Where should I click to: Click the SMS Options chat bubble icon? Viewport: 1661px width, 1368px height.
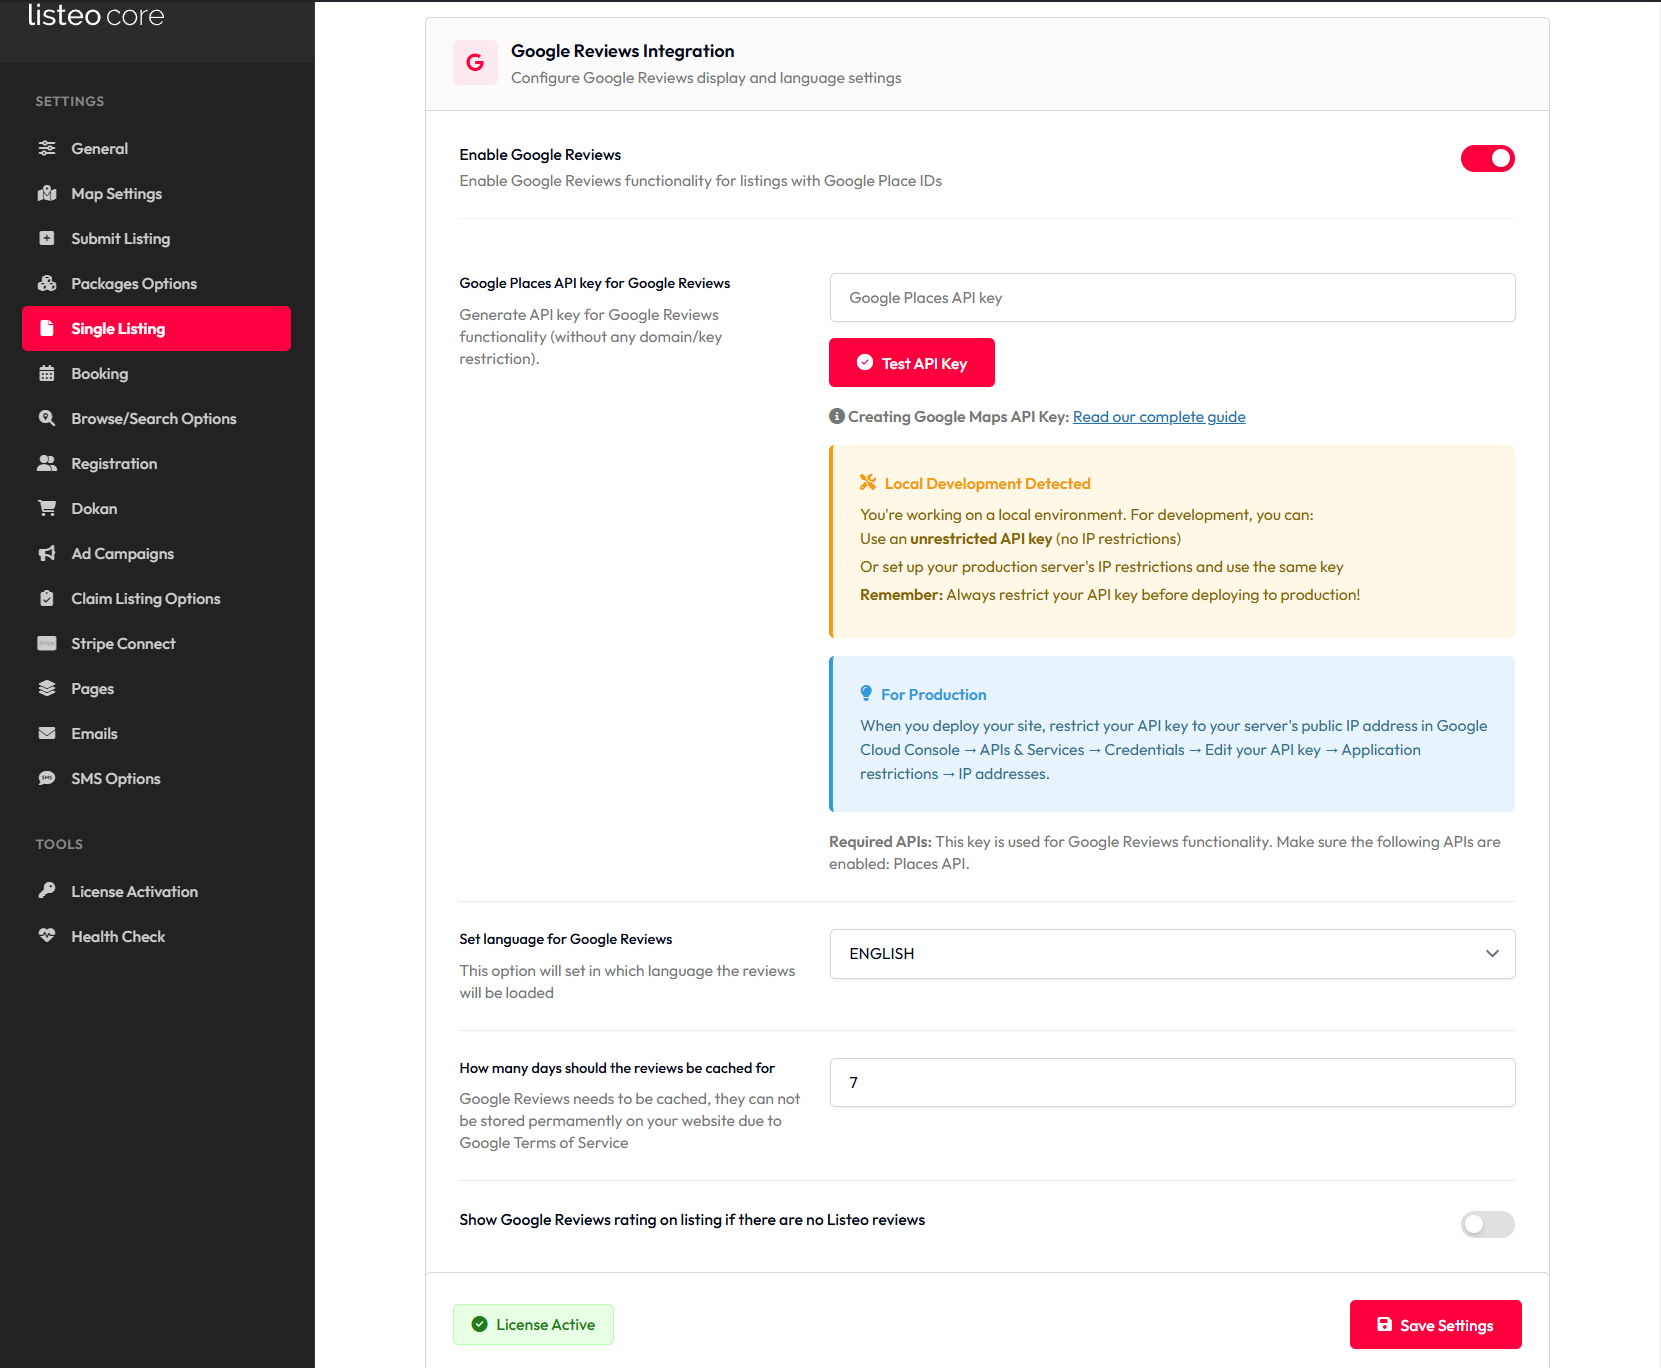pyautogui.click(x=47, y=778)
